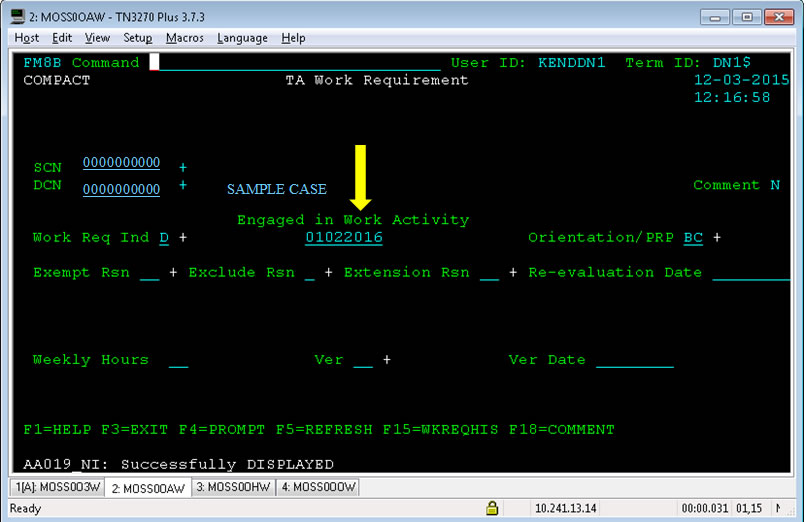Open the View menu
806x522 pixels.
click(x=97, y=38)
